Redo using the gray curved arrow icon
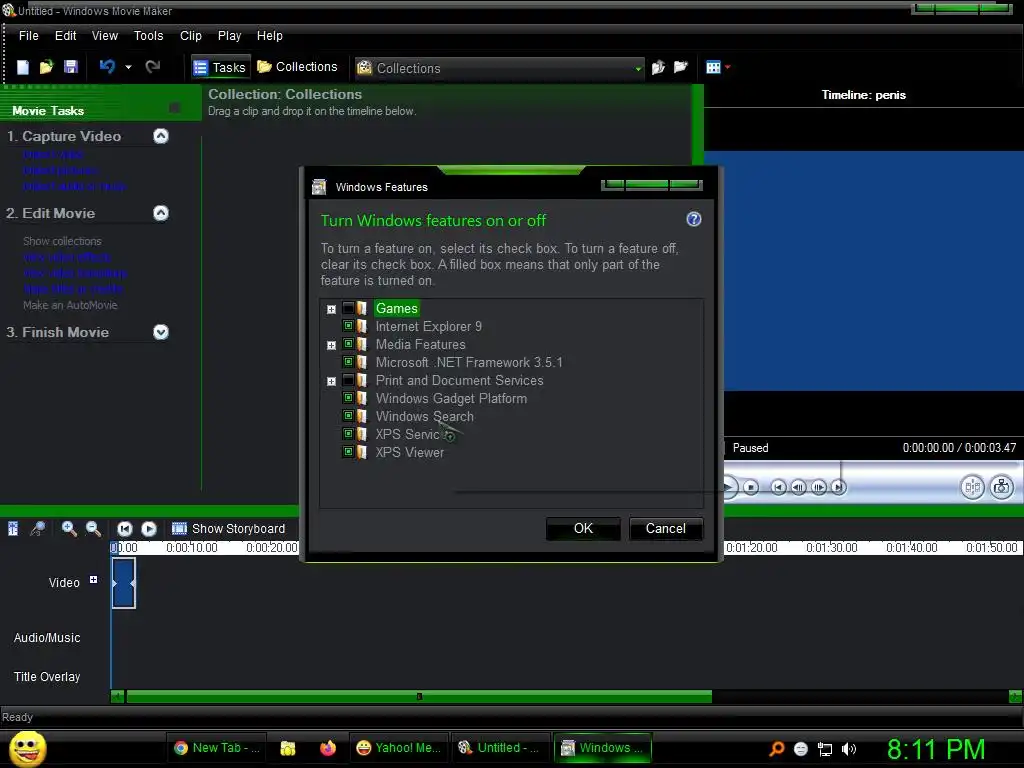Image resolution: width=1024 pixels, height=768 pixels. tap(153, 67)
